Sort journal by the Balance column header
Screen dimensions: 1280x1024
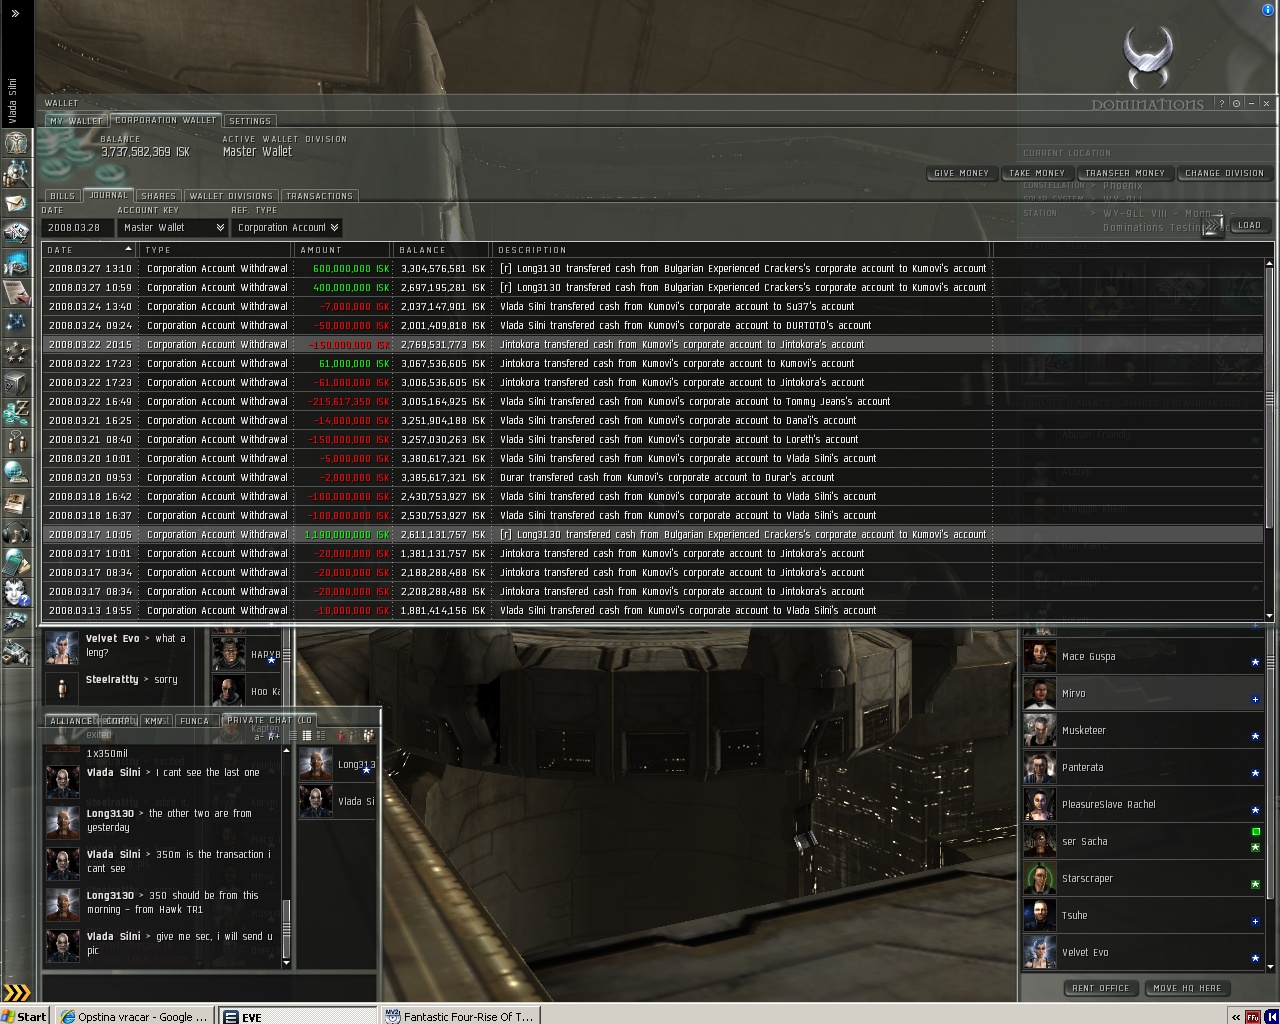pos(441,250)
